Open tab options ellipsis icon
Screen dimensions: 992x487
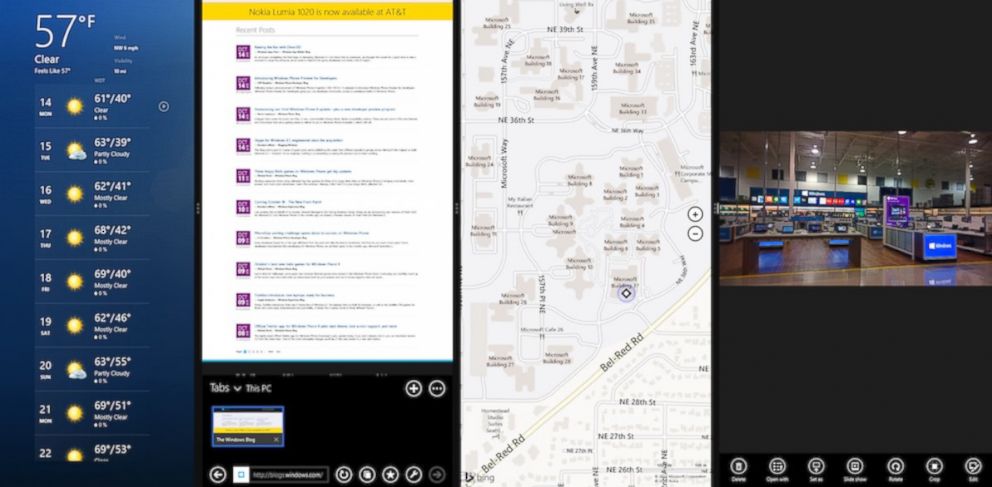point(437,388)
